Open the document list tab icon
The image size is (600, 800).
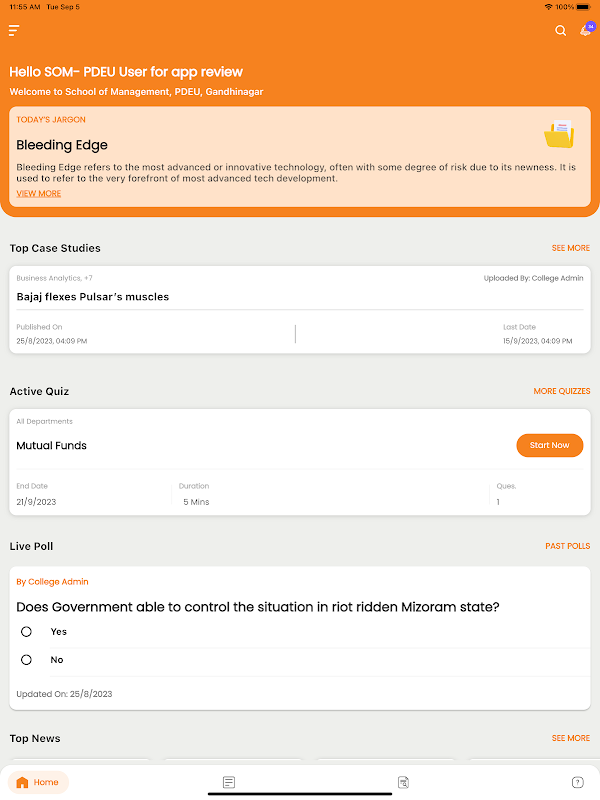coord(229,782)
